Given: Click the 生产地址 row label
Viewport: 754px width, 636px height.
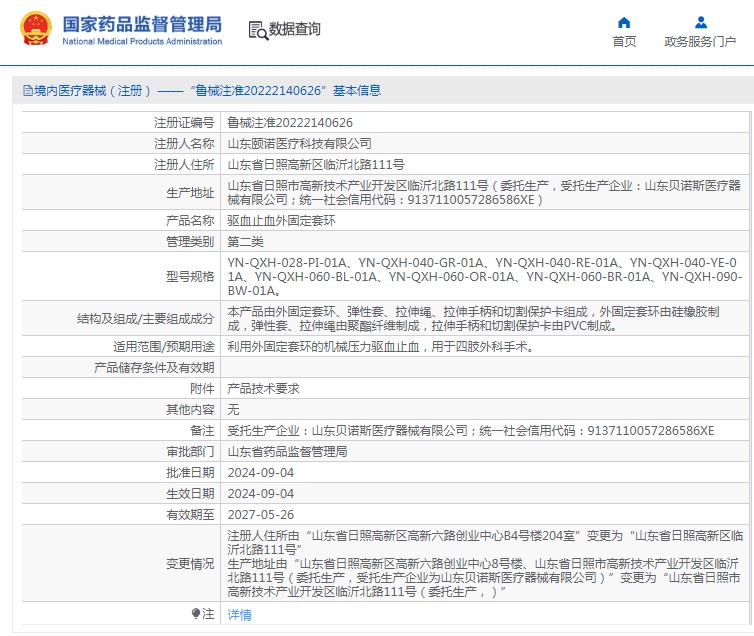Looking at the screenshot, I should [x=190, y=193].
